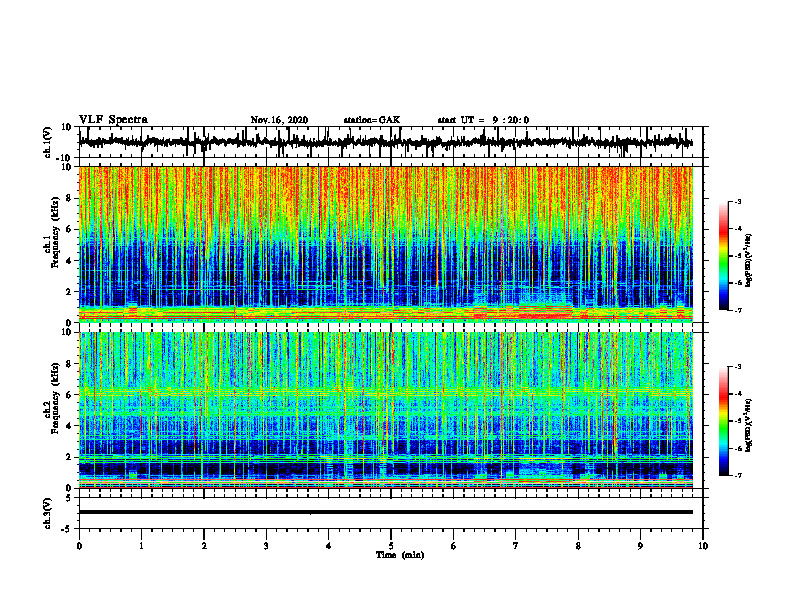Click time axis tick label '9'
Image resolution: width=792 pixels, height=612 pixels.
pos(640,546)
